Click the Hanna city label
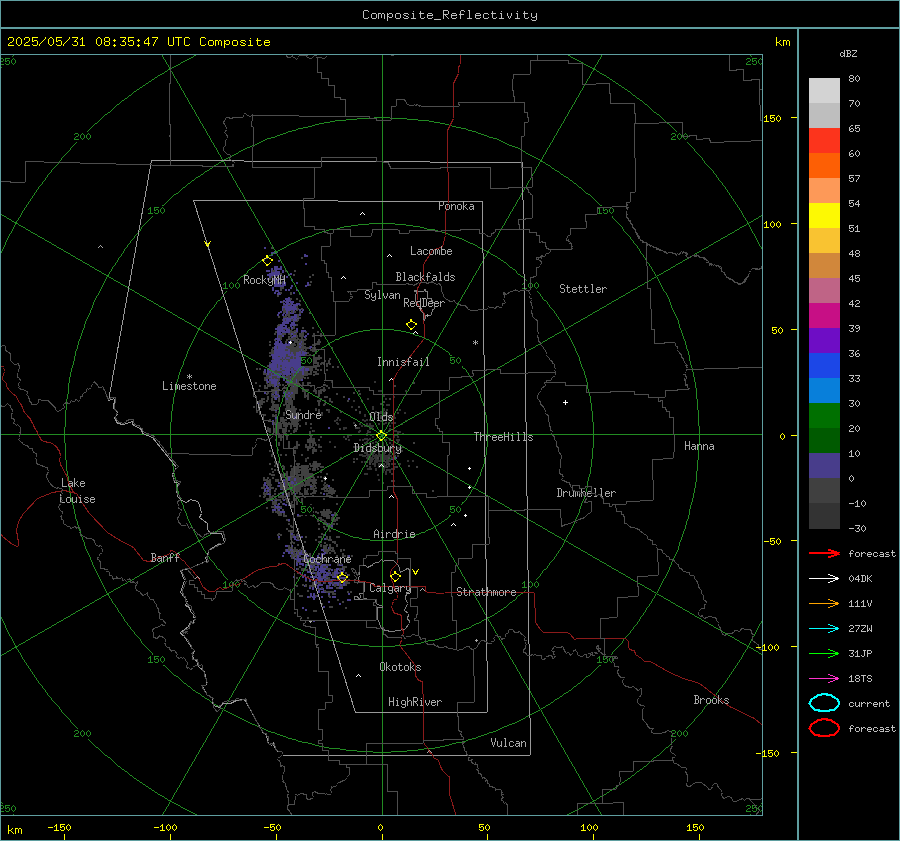The width and height of the screenshot is (900, 841). click(x=699, y=446)
